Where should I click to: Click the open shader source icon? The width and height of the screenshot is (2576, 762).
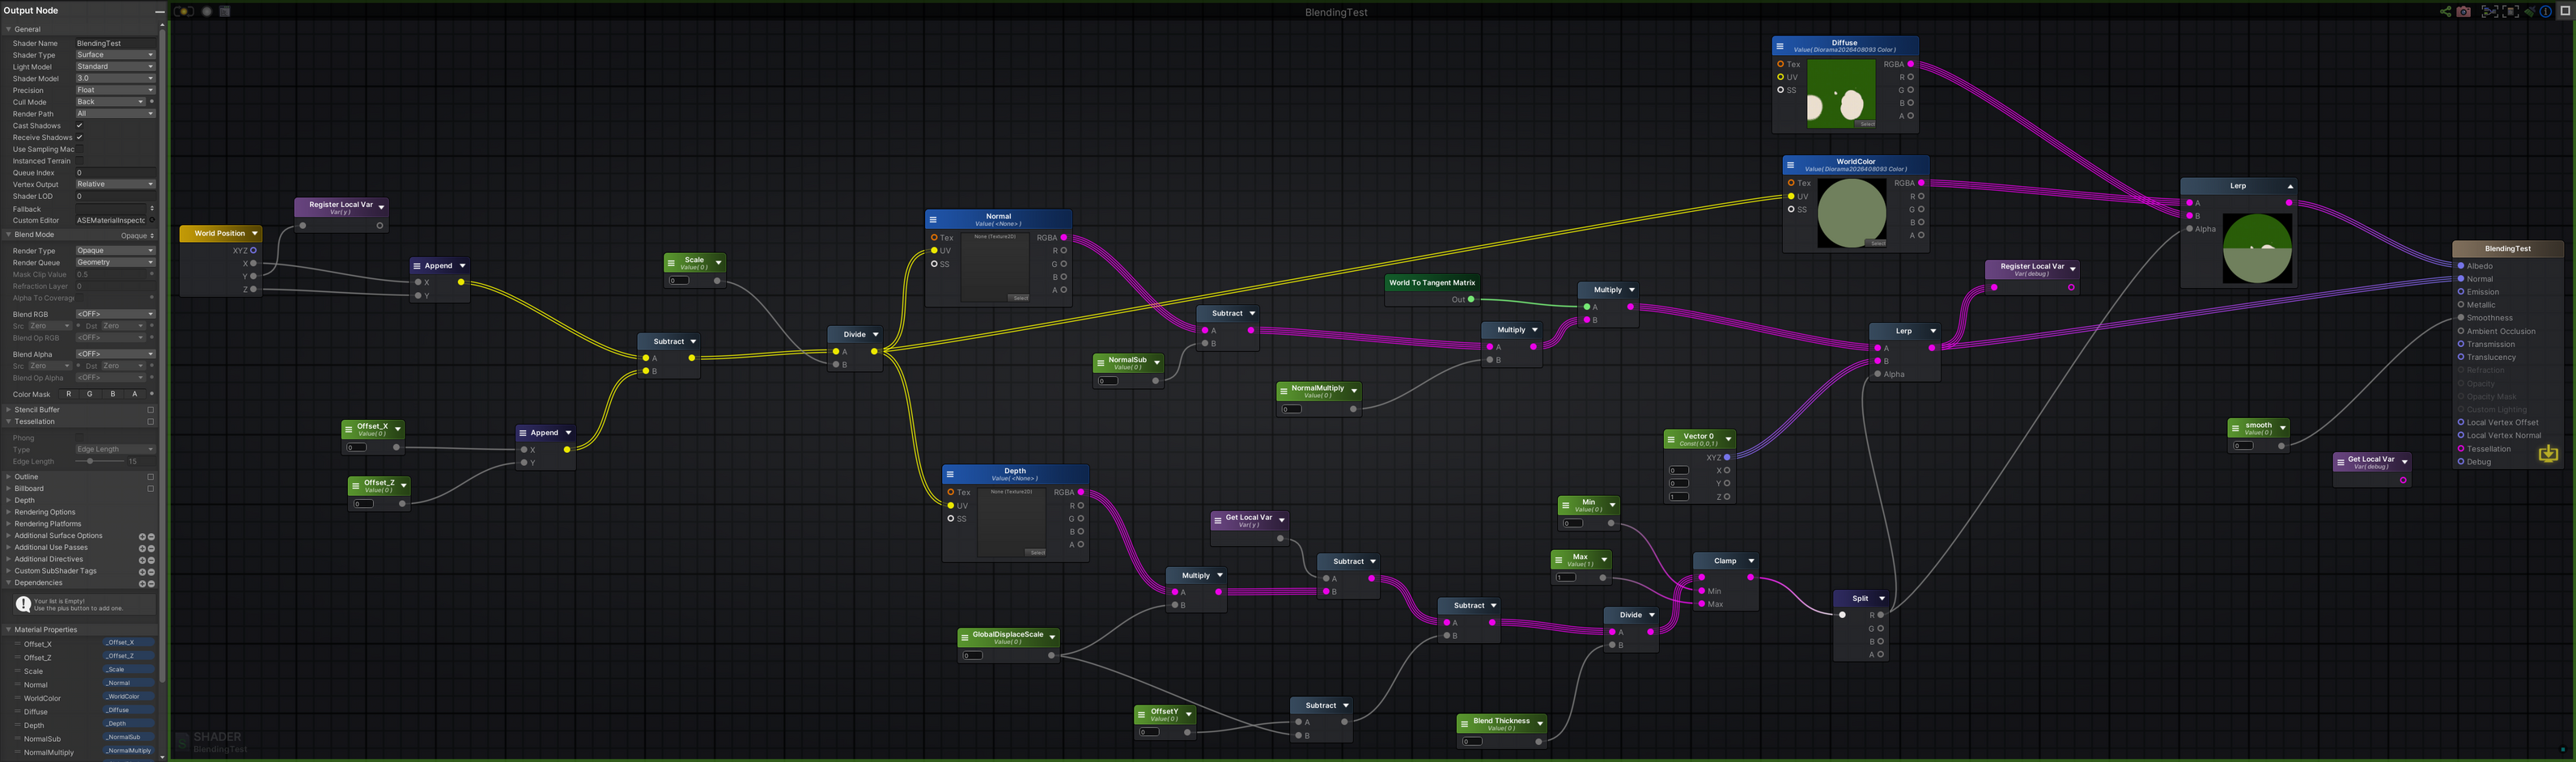(x=225, y=11)
